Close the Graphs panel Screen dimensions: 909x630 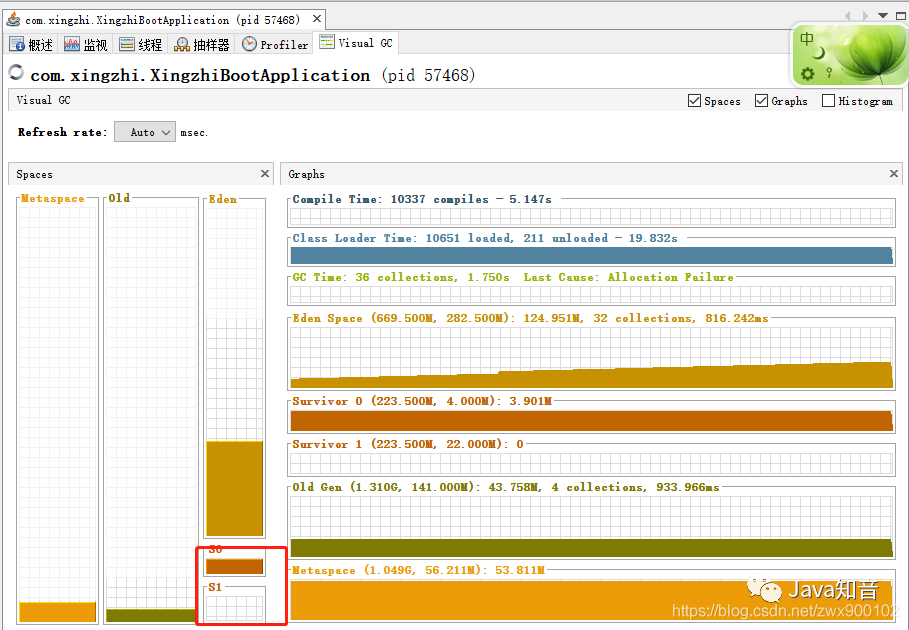point(894,173)
